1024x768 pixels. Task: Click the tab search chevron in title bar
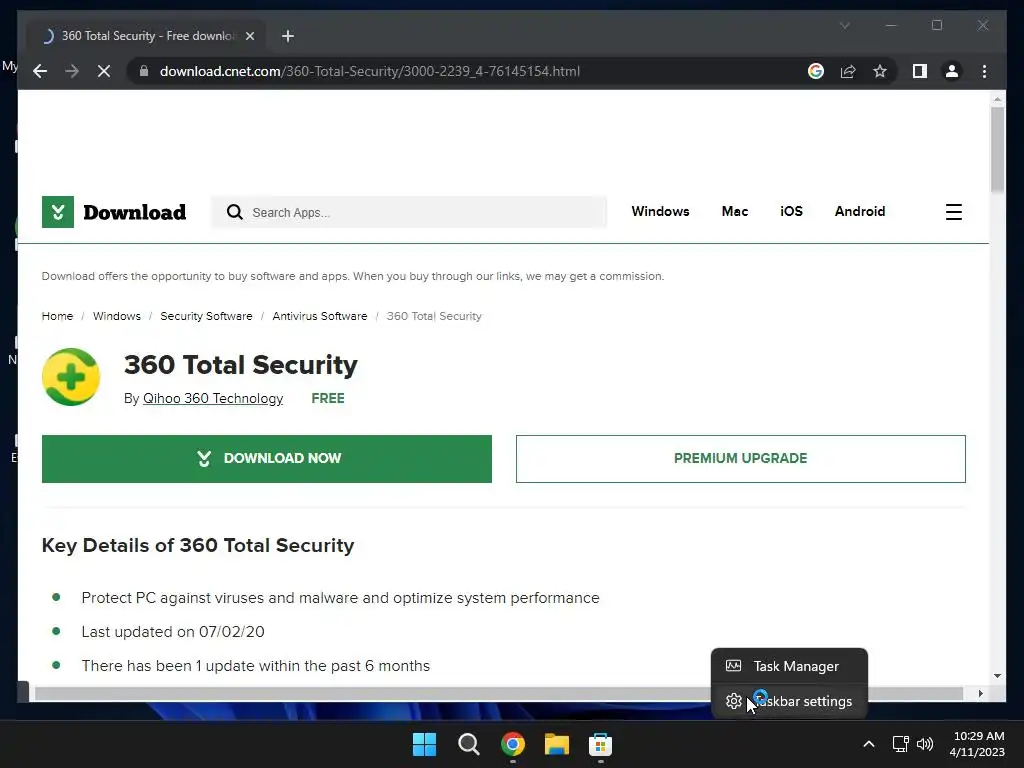click(x=844, y=25)
